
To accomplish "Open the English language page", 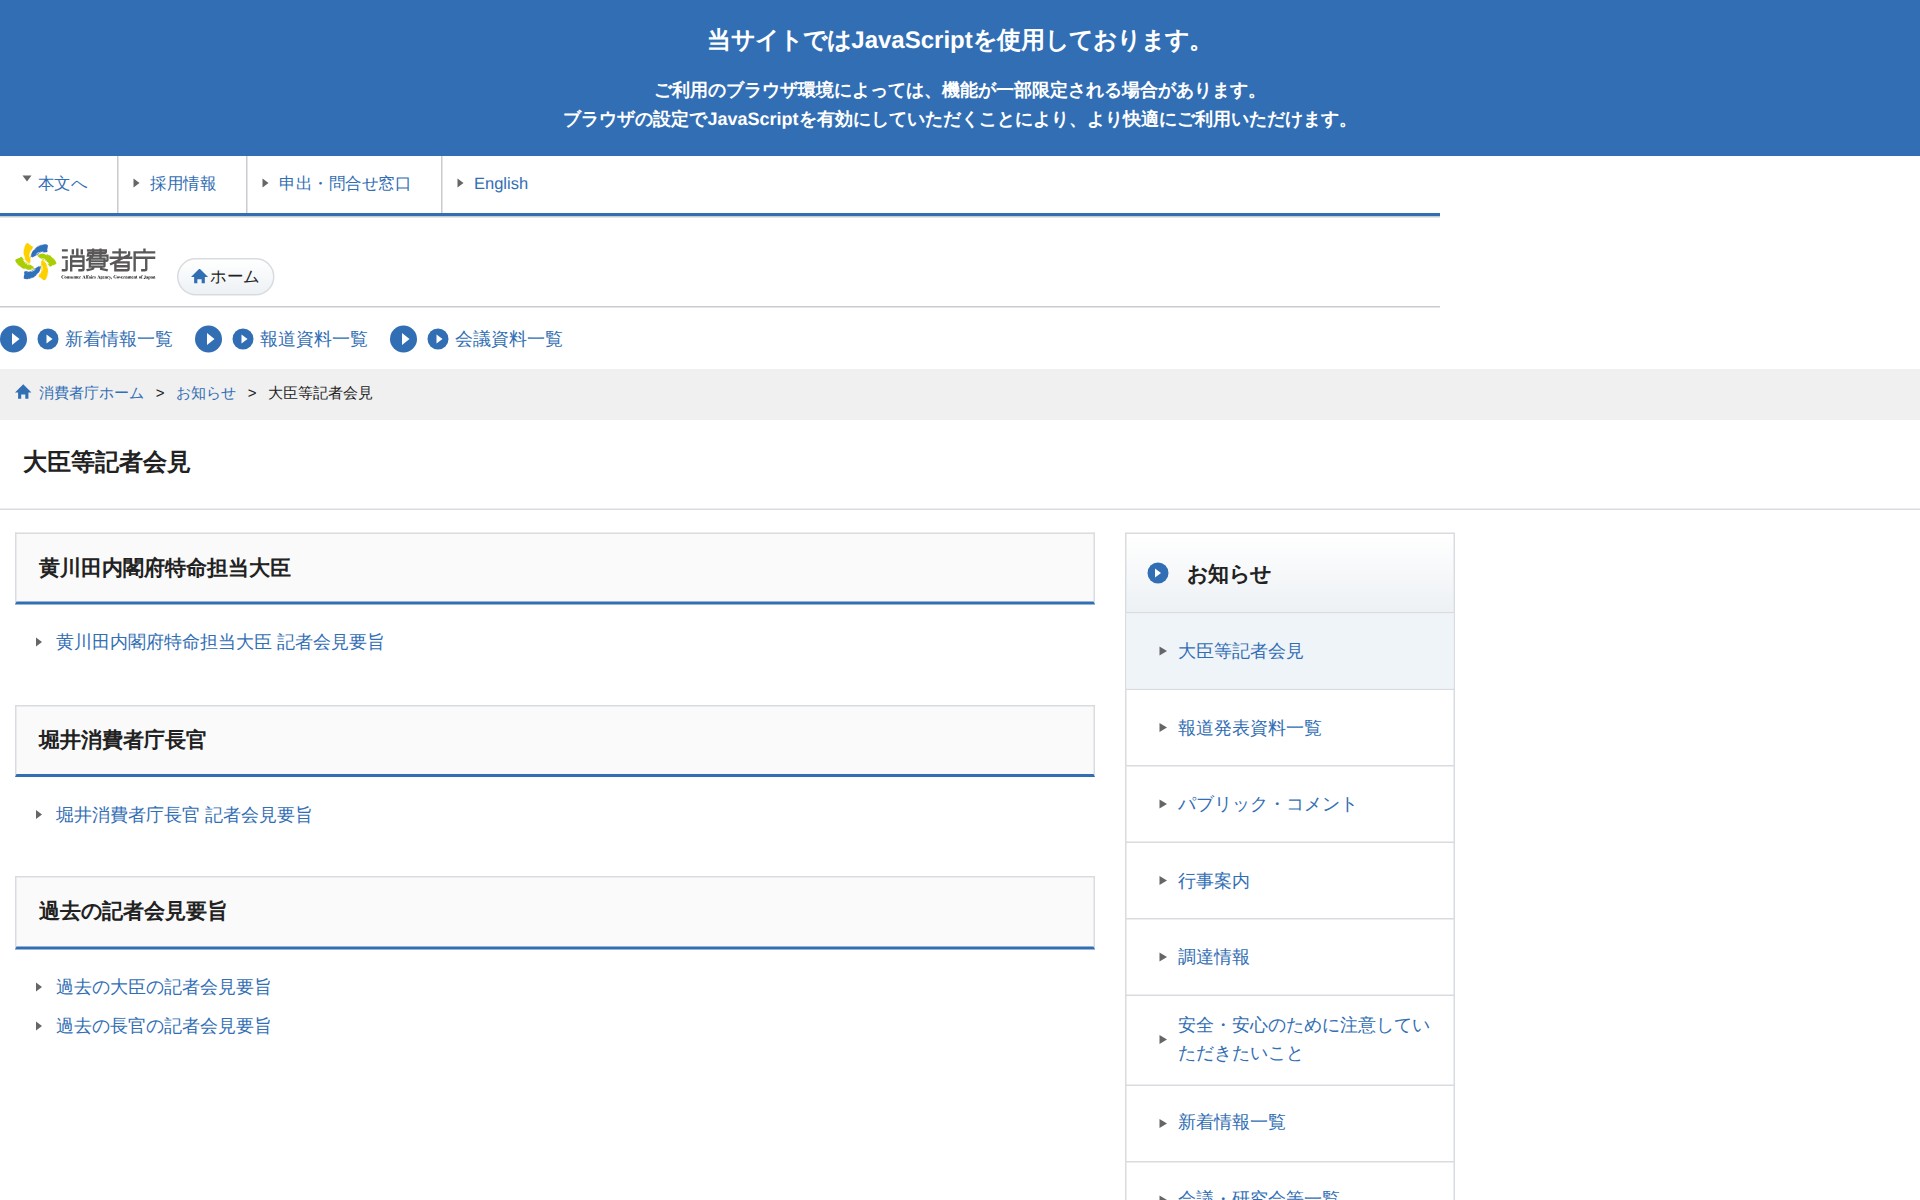I will [x=500, y=184].
